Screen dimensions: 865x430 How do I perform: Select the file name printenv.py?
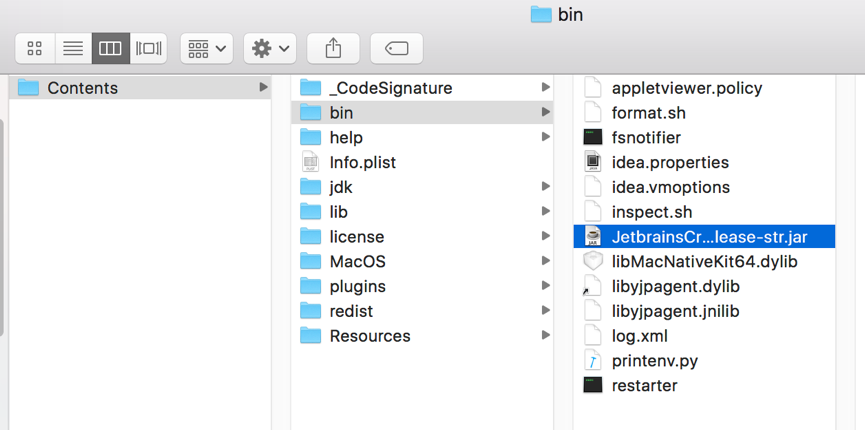655,362
